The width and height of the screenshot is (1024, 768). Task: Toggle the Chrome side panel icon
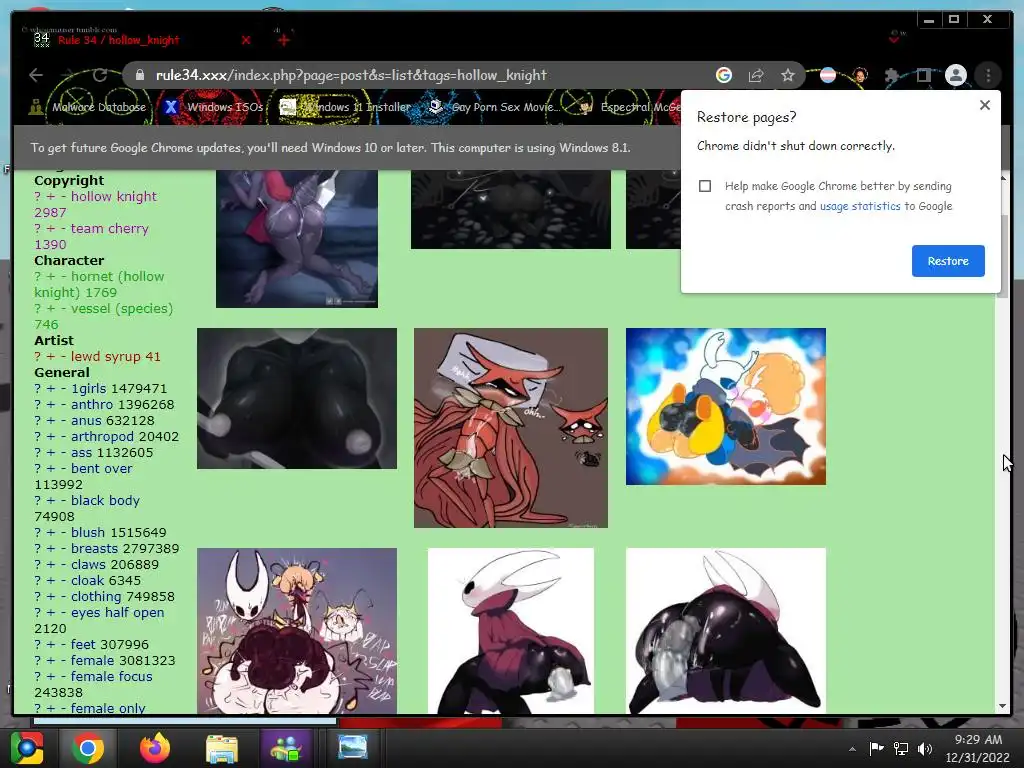(923, 75)
